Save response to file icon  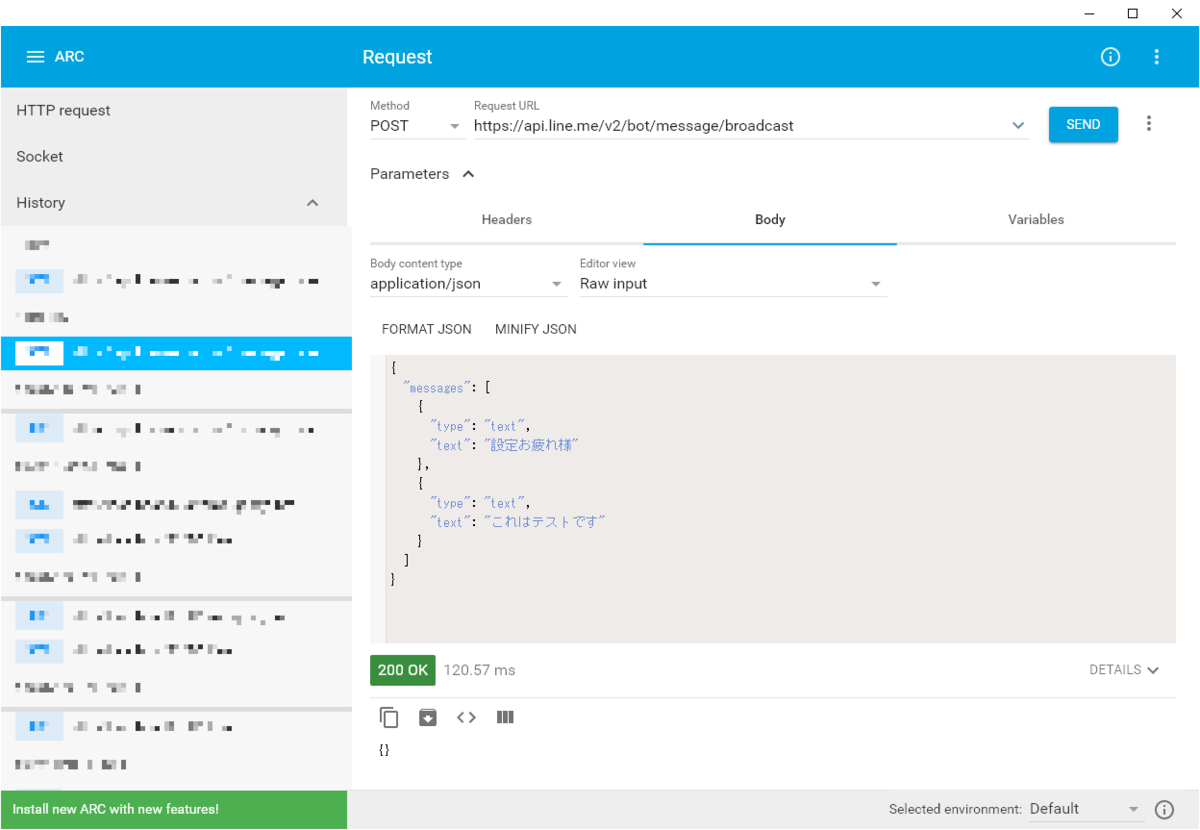[x=428, y=717]
